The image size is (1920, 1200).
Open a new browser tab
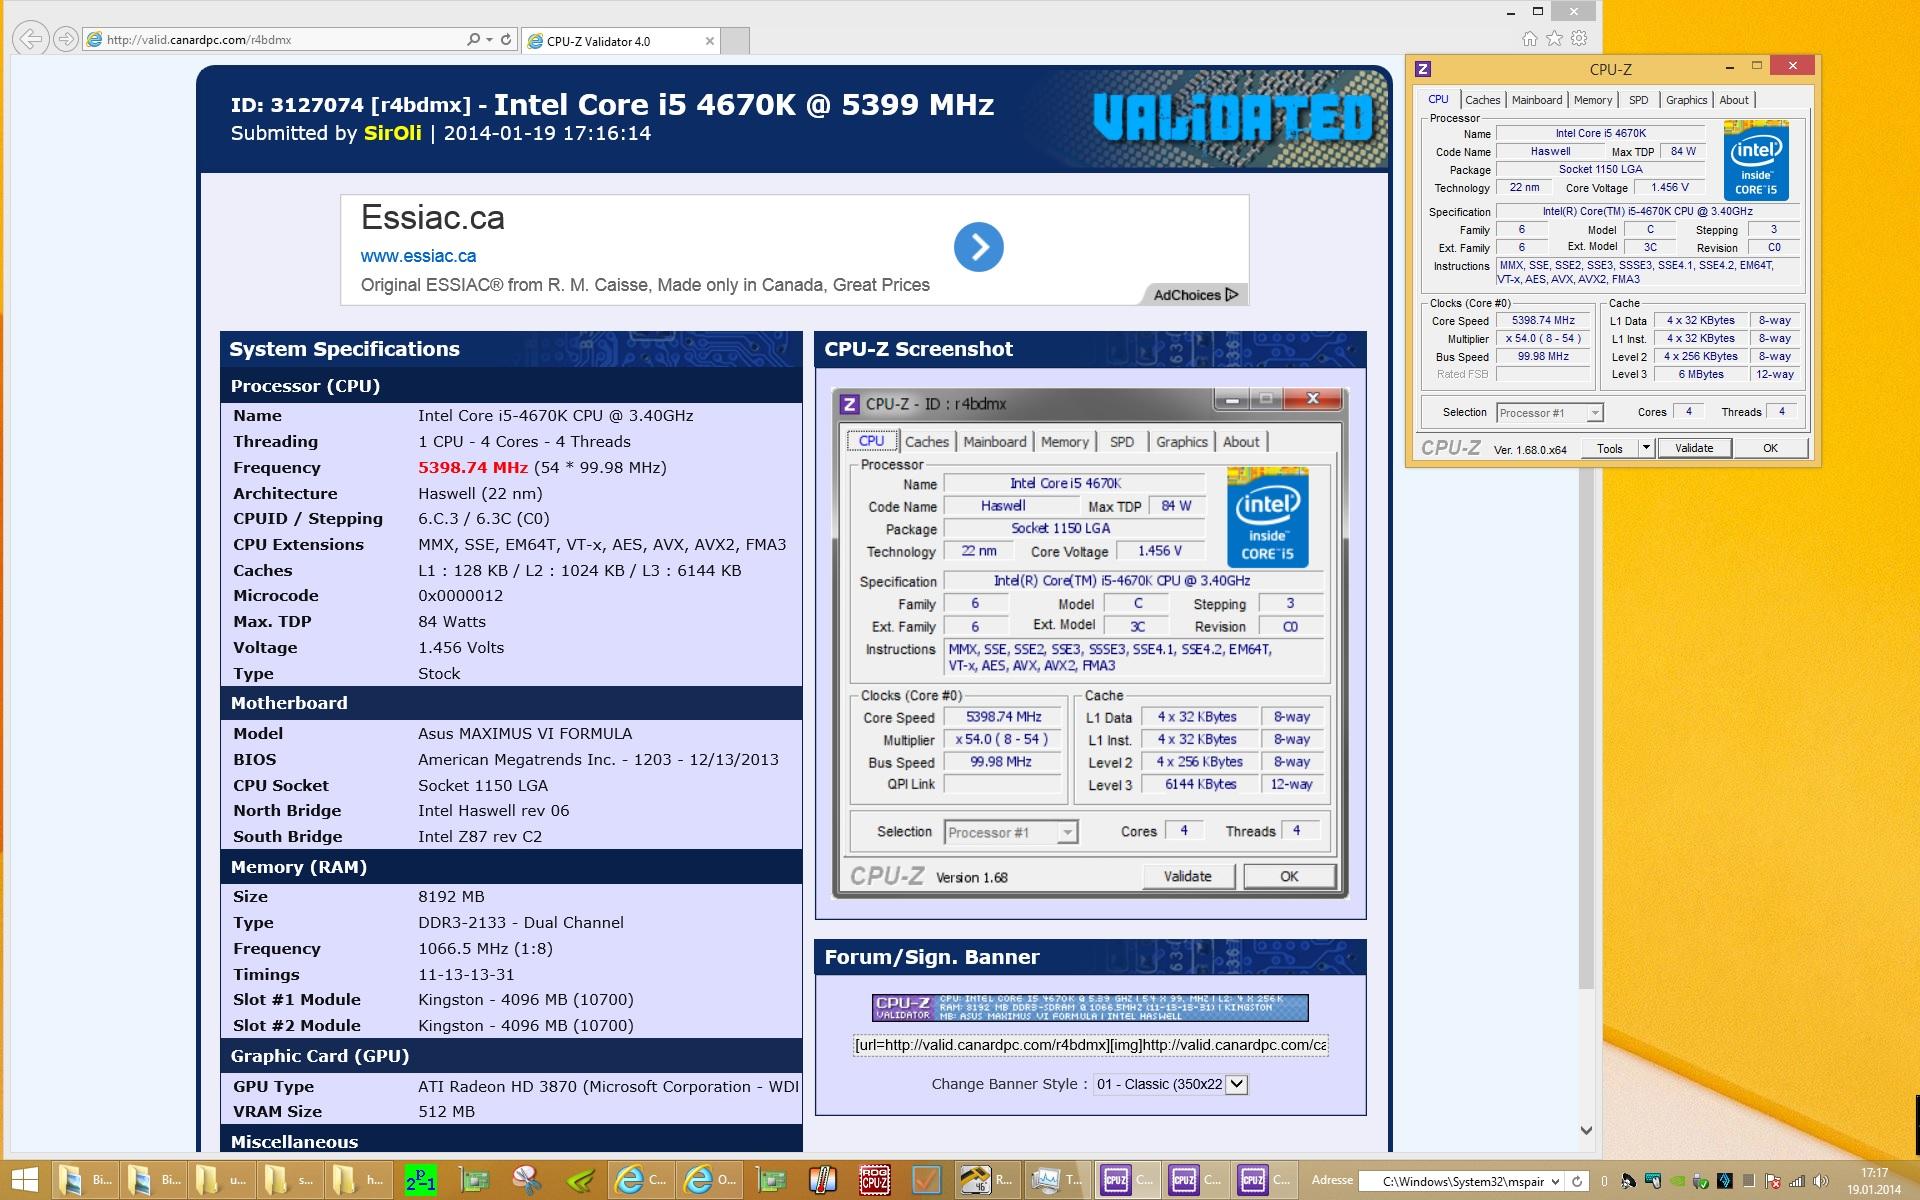click(x=735, y=41)
